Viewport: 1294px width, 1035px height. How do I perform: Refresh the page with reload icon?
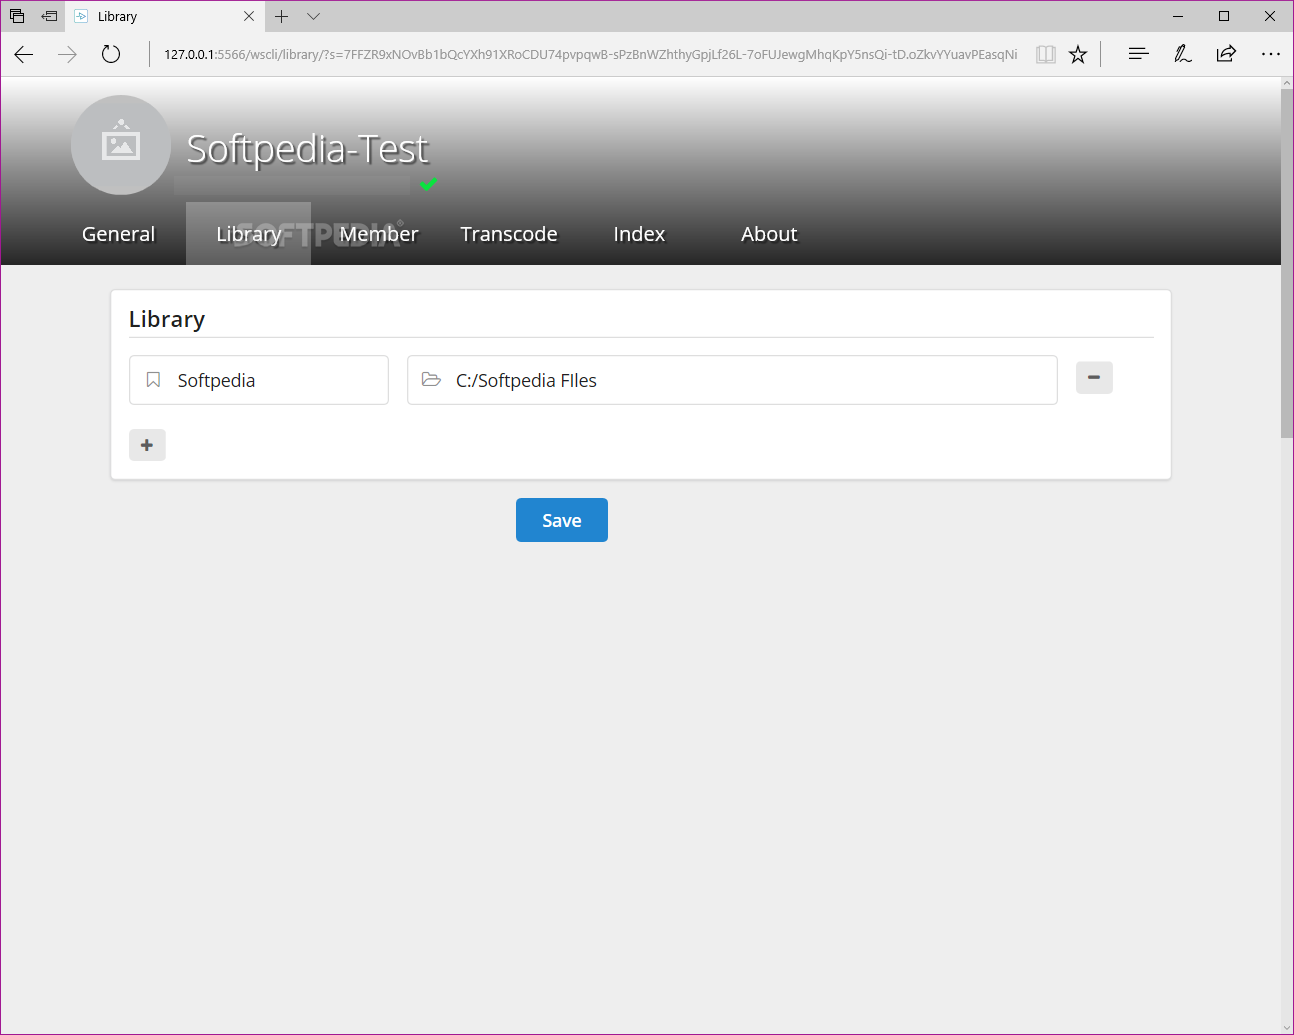111,54
